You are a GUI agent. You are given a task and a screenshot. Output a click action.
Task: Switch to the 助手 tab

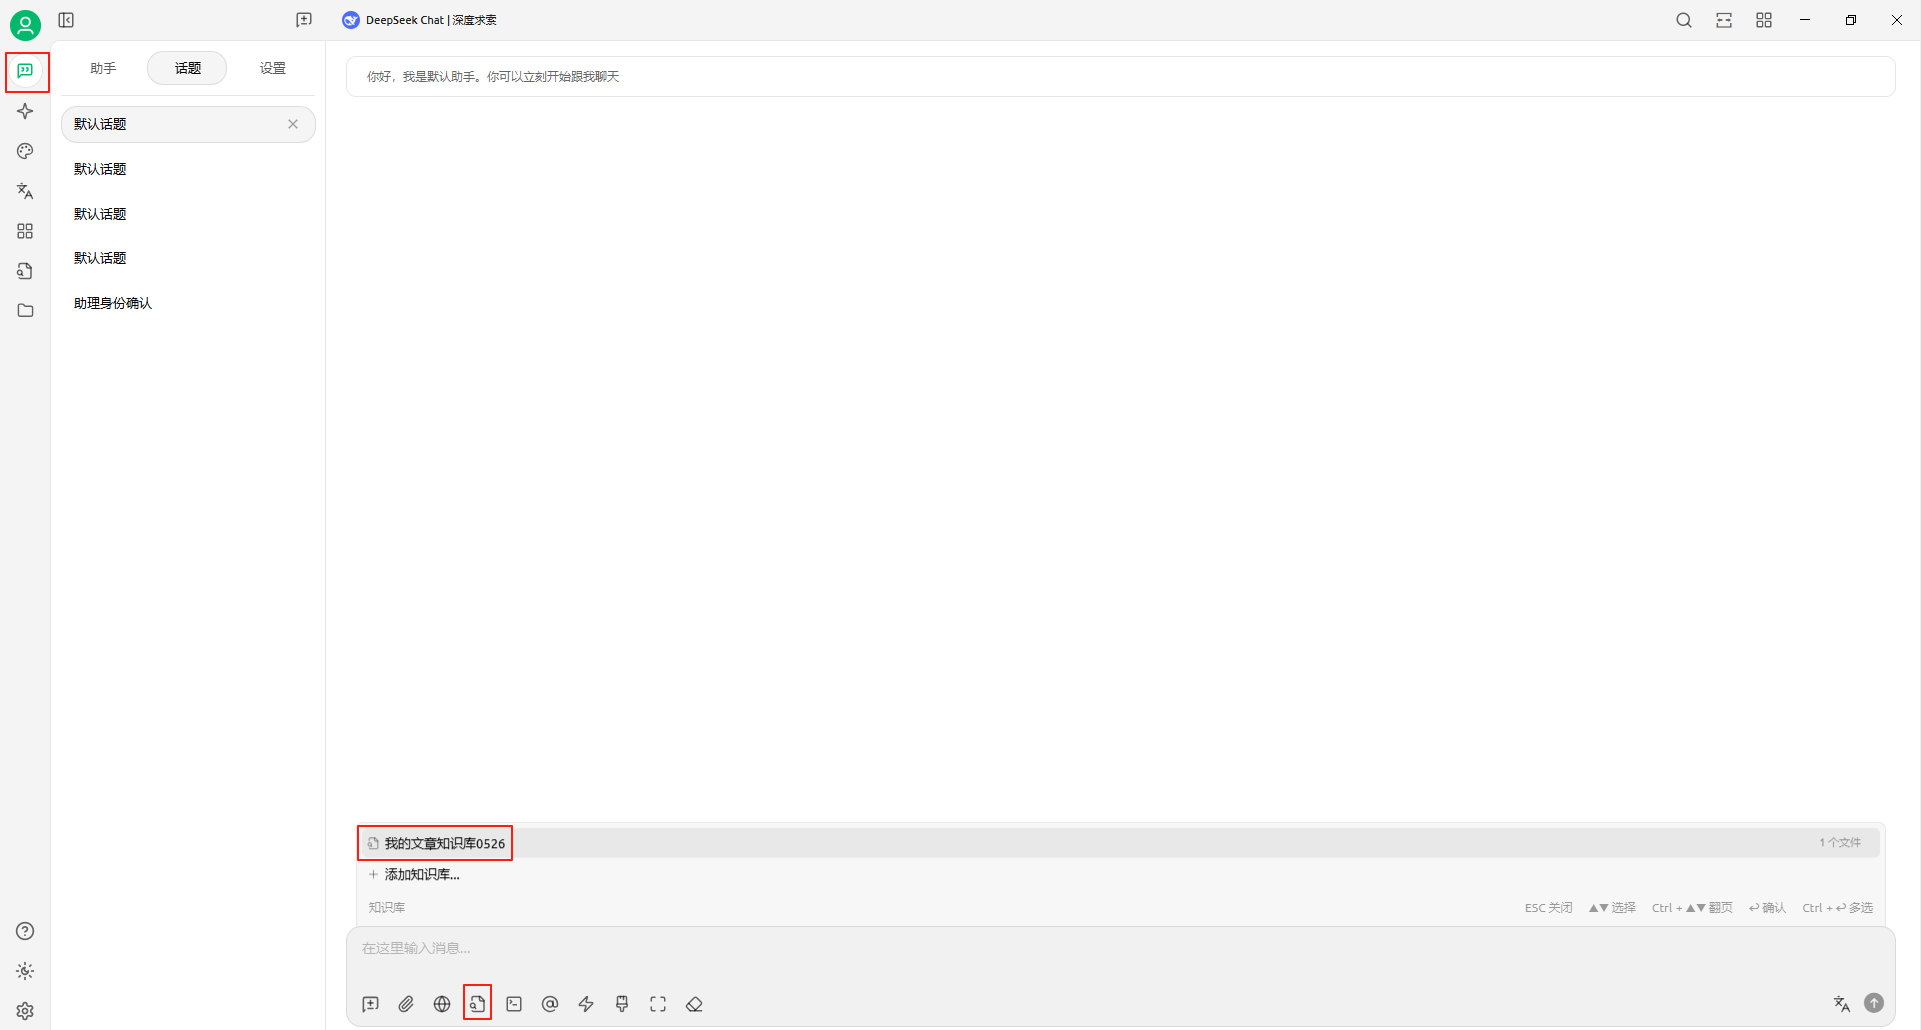pyautogui.click(x=103, y=68)
